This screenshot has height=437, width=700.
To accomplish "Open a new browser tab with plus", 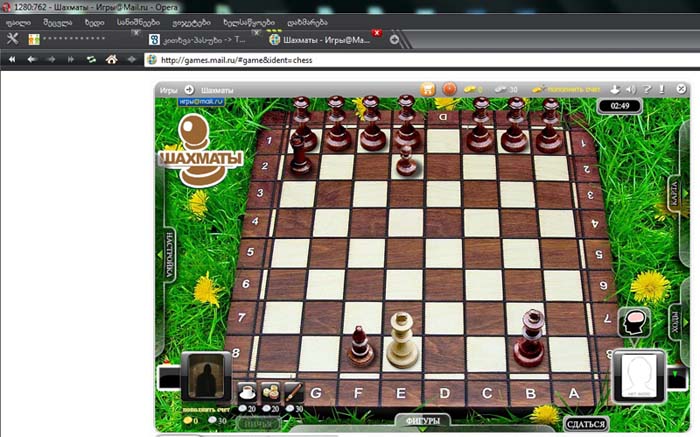I will click(394, 40).
